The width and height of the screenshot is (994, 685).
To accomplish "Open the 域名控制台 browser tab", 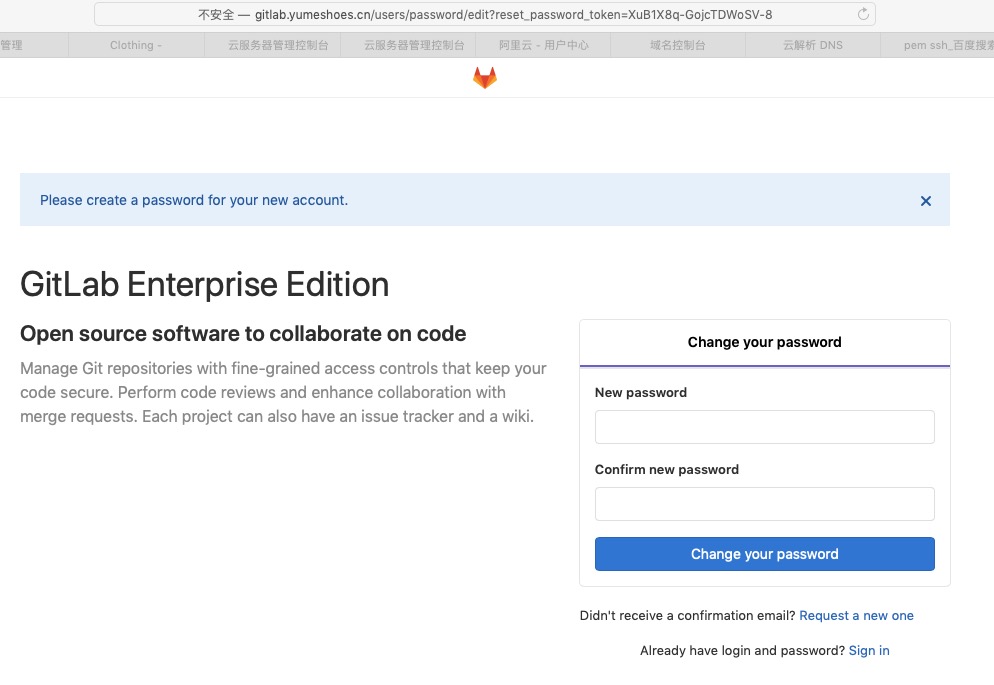I will pos(678,45).
